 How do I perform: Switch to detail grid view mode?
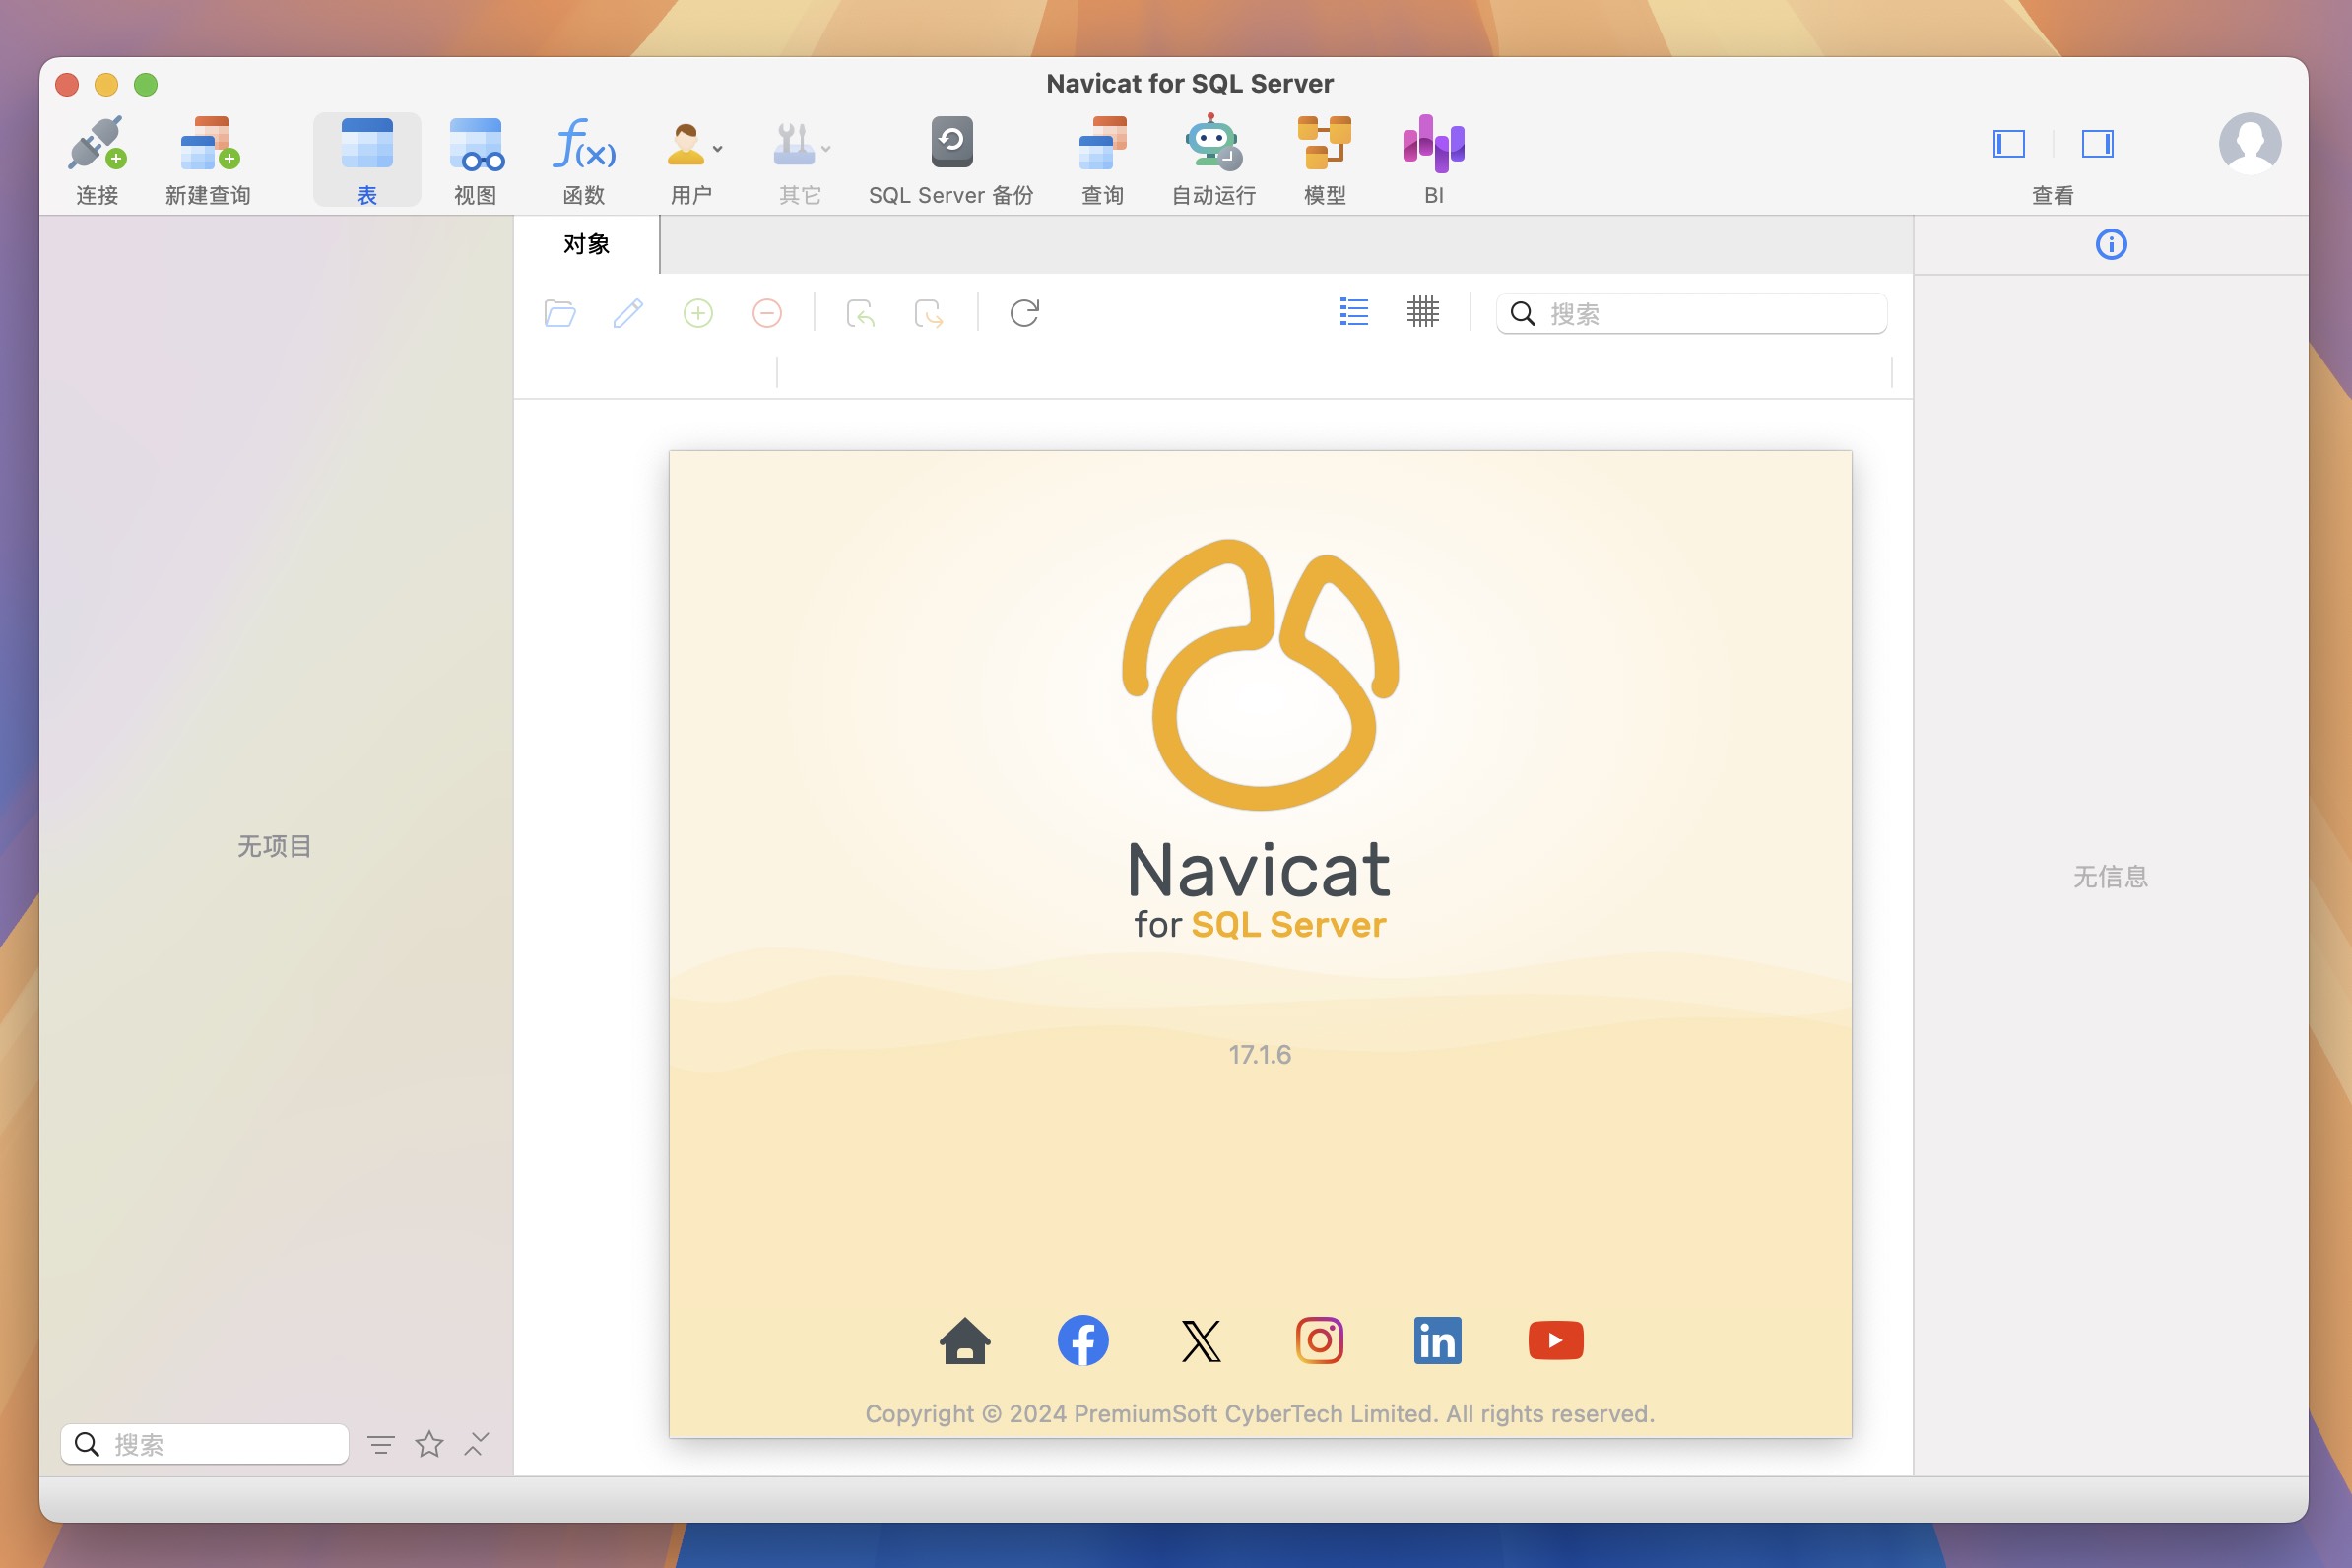[1423, 312]
